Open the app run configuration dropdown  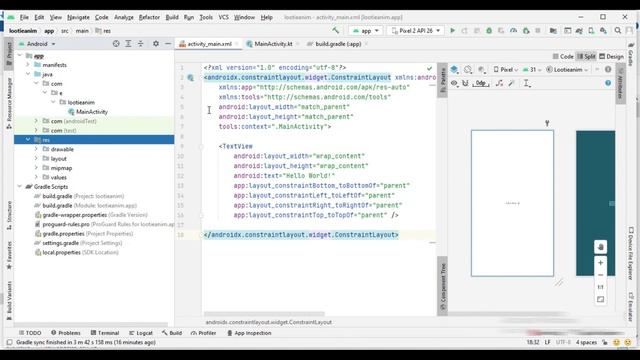366,31
